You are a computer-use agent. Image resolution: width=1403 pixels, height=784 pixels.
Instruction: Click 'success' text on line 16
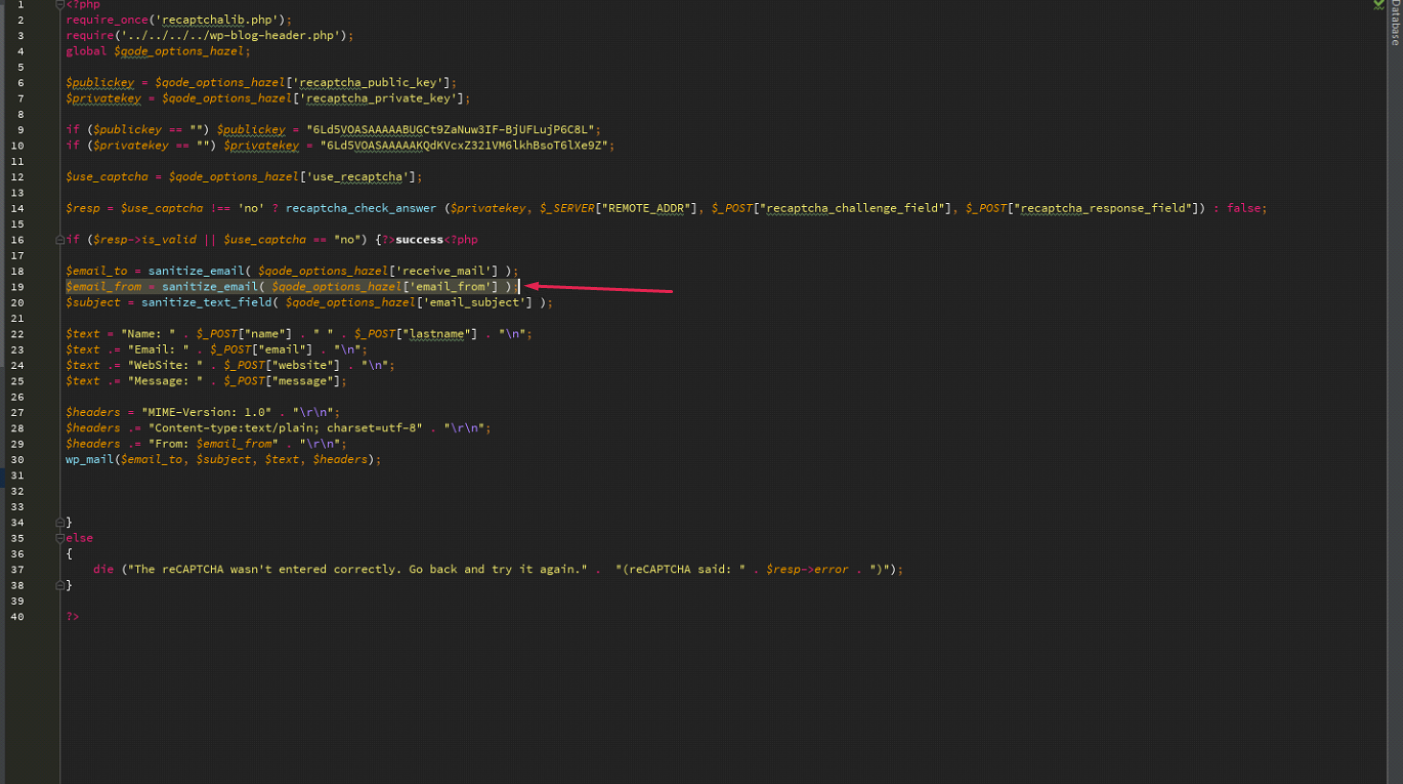coord(419,240)
